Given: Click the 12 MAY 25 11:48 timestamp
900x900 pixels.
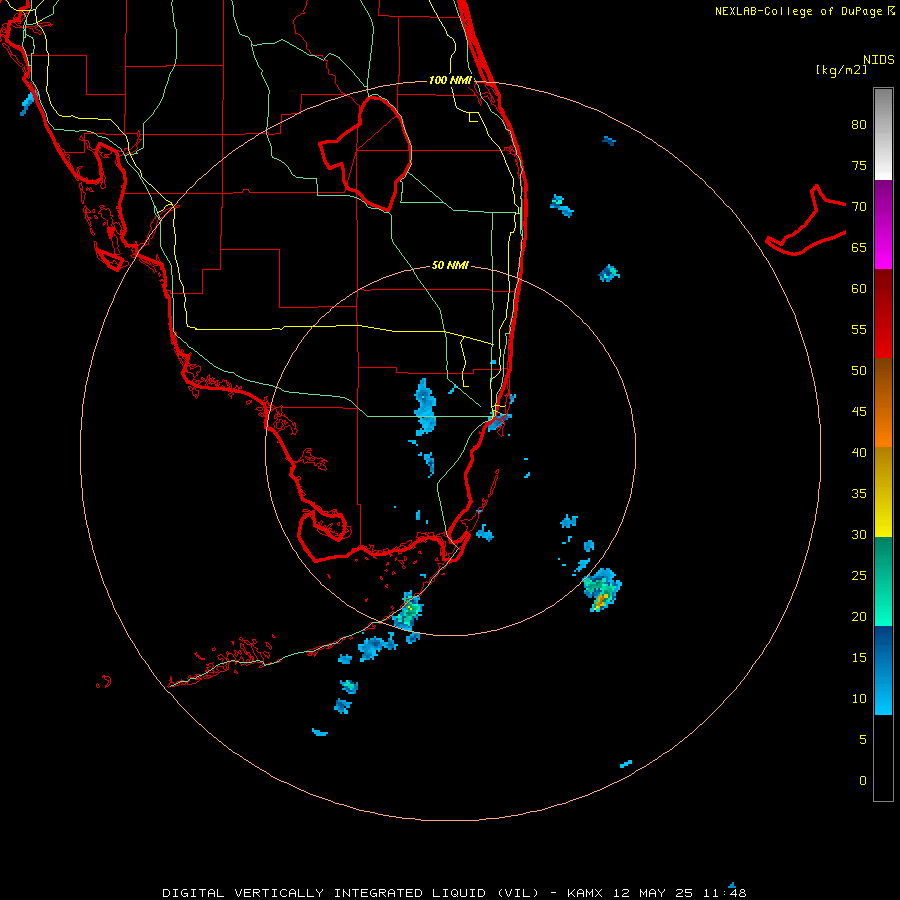Looking at the screenshot, I should coord(680,893).
